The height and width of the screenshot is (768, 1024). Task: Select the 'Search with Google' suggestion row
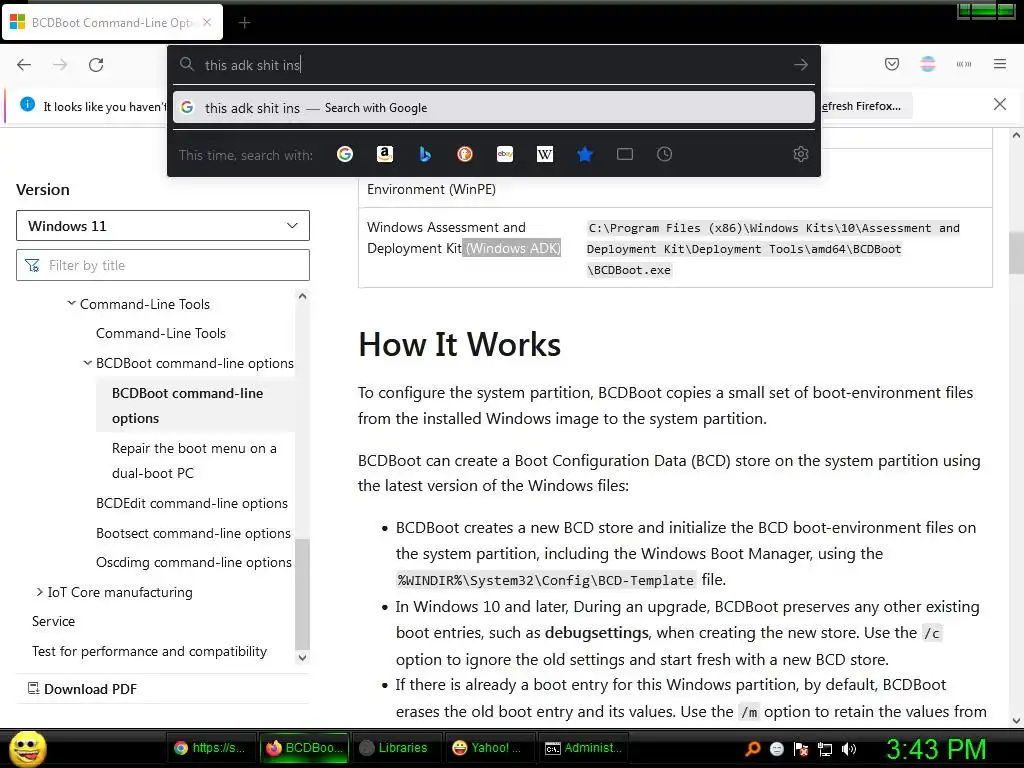coord(494,108)
